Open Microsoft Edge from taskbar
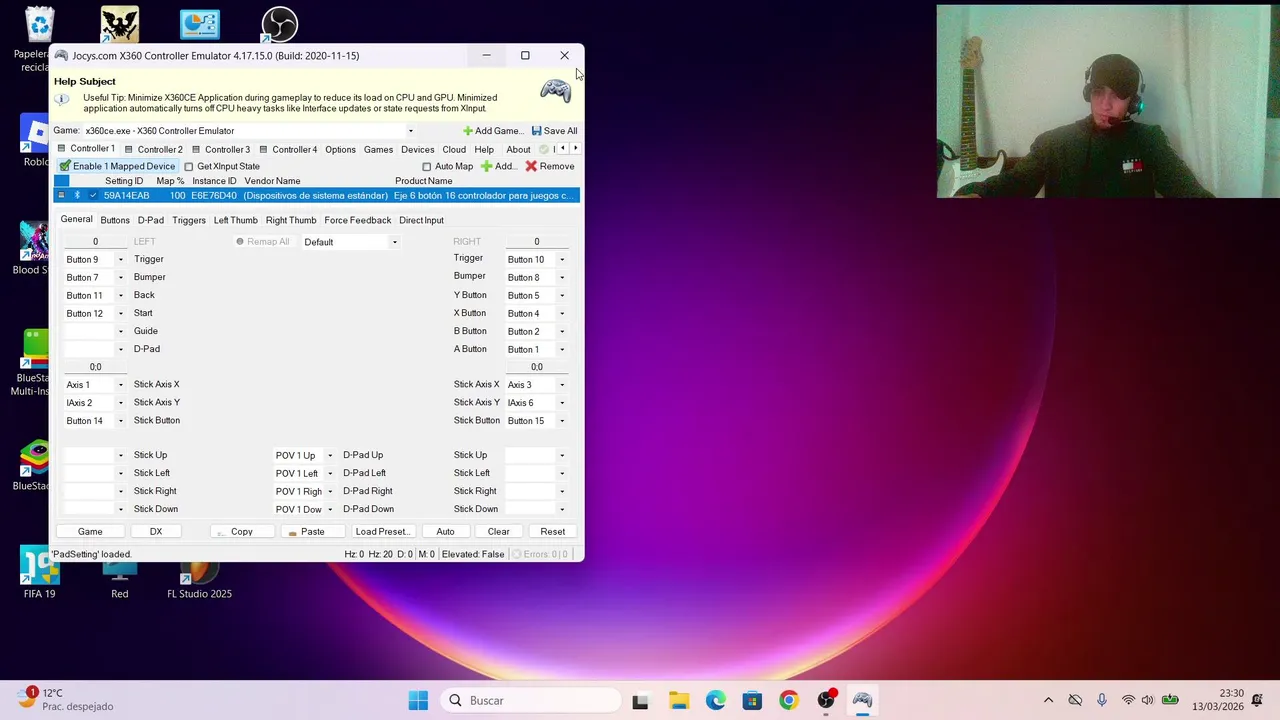Image resolution: width=1280 pixels, height=720 pixels. point(715,701)
